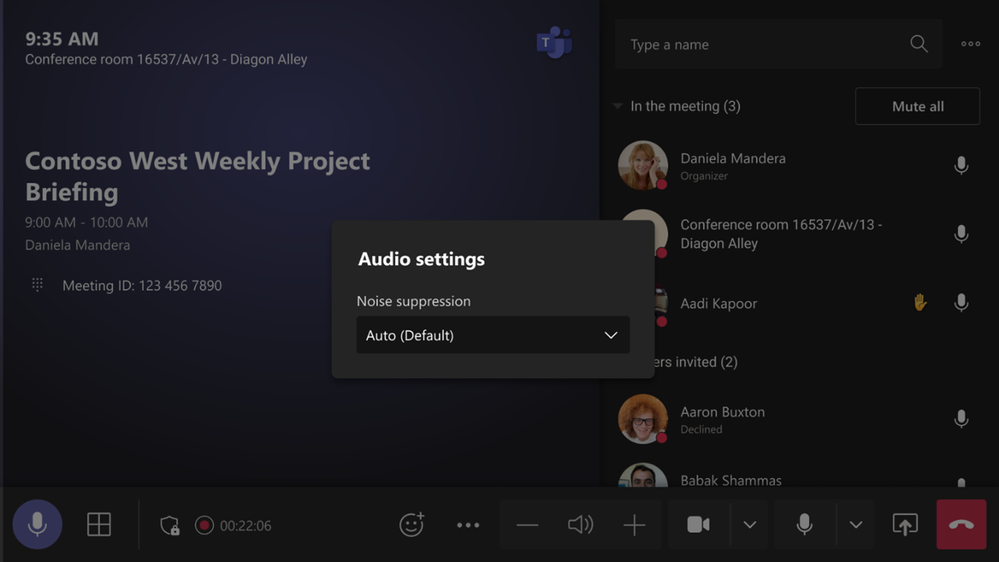Open the participants panel ellipsis menu
The height and width of the screenshot is (562, 999).
click(x=970, y=44)
